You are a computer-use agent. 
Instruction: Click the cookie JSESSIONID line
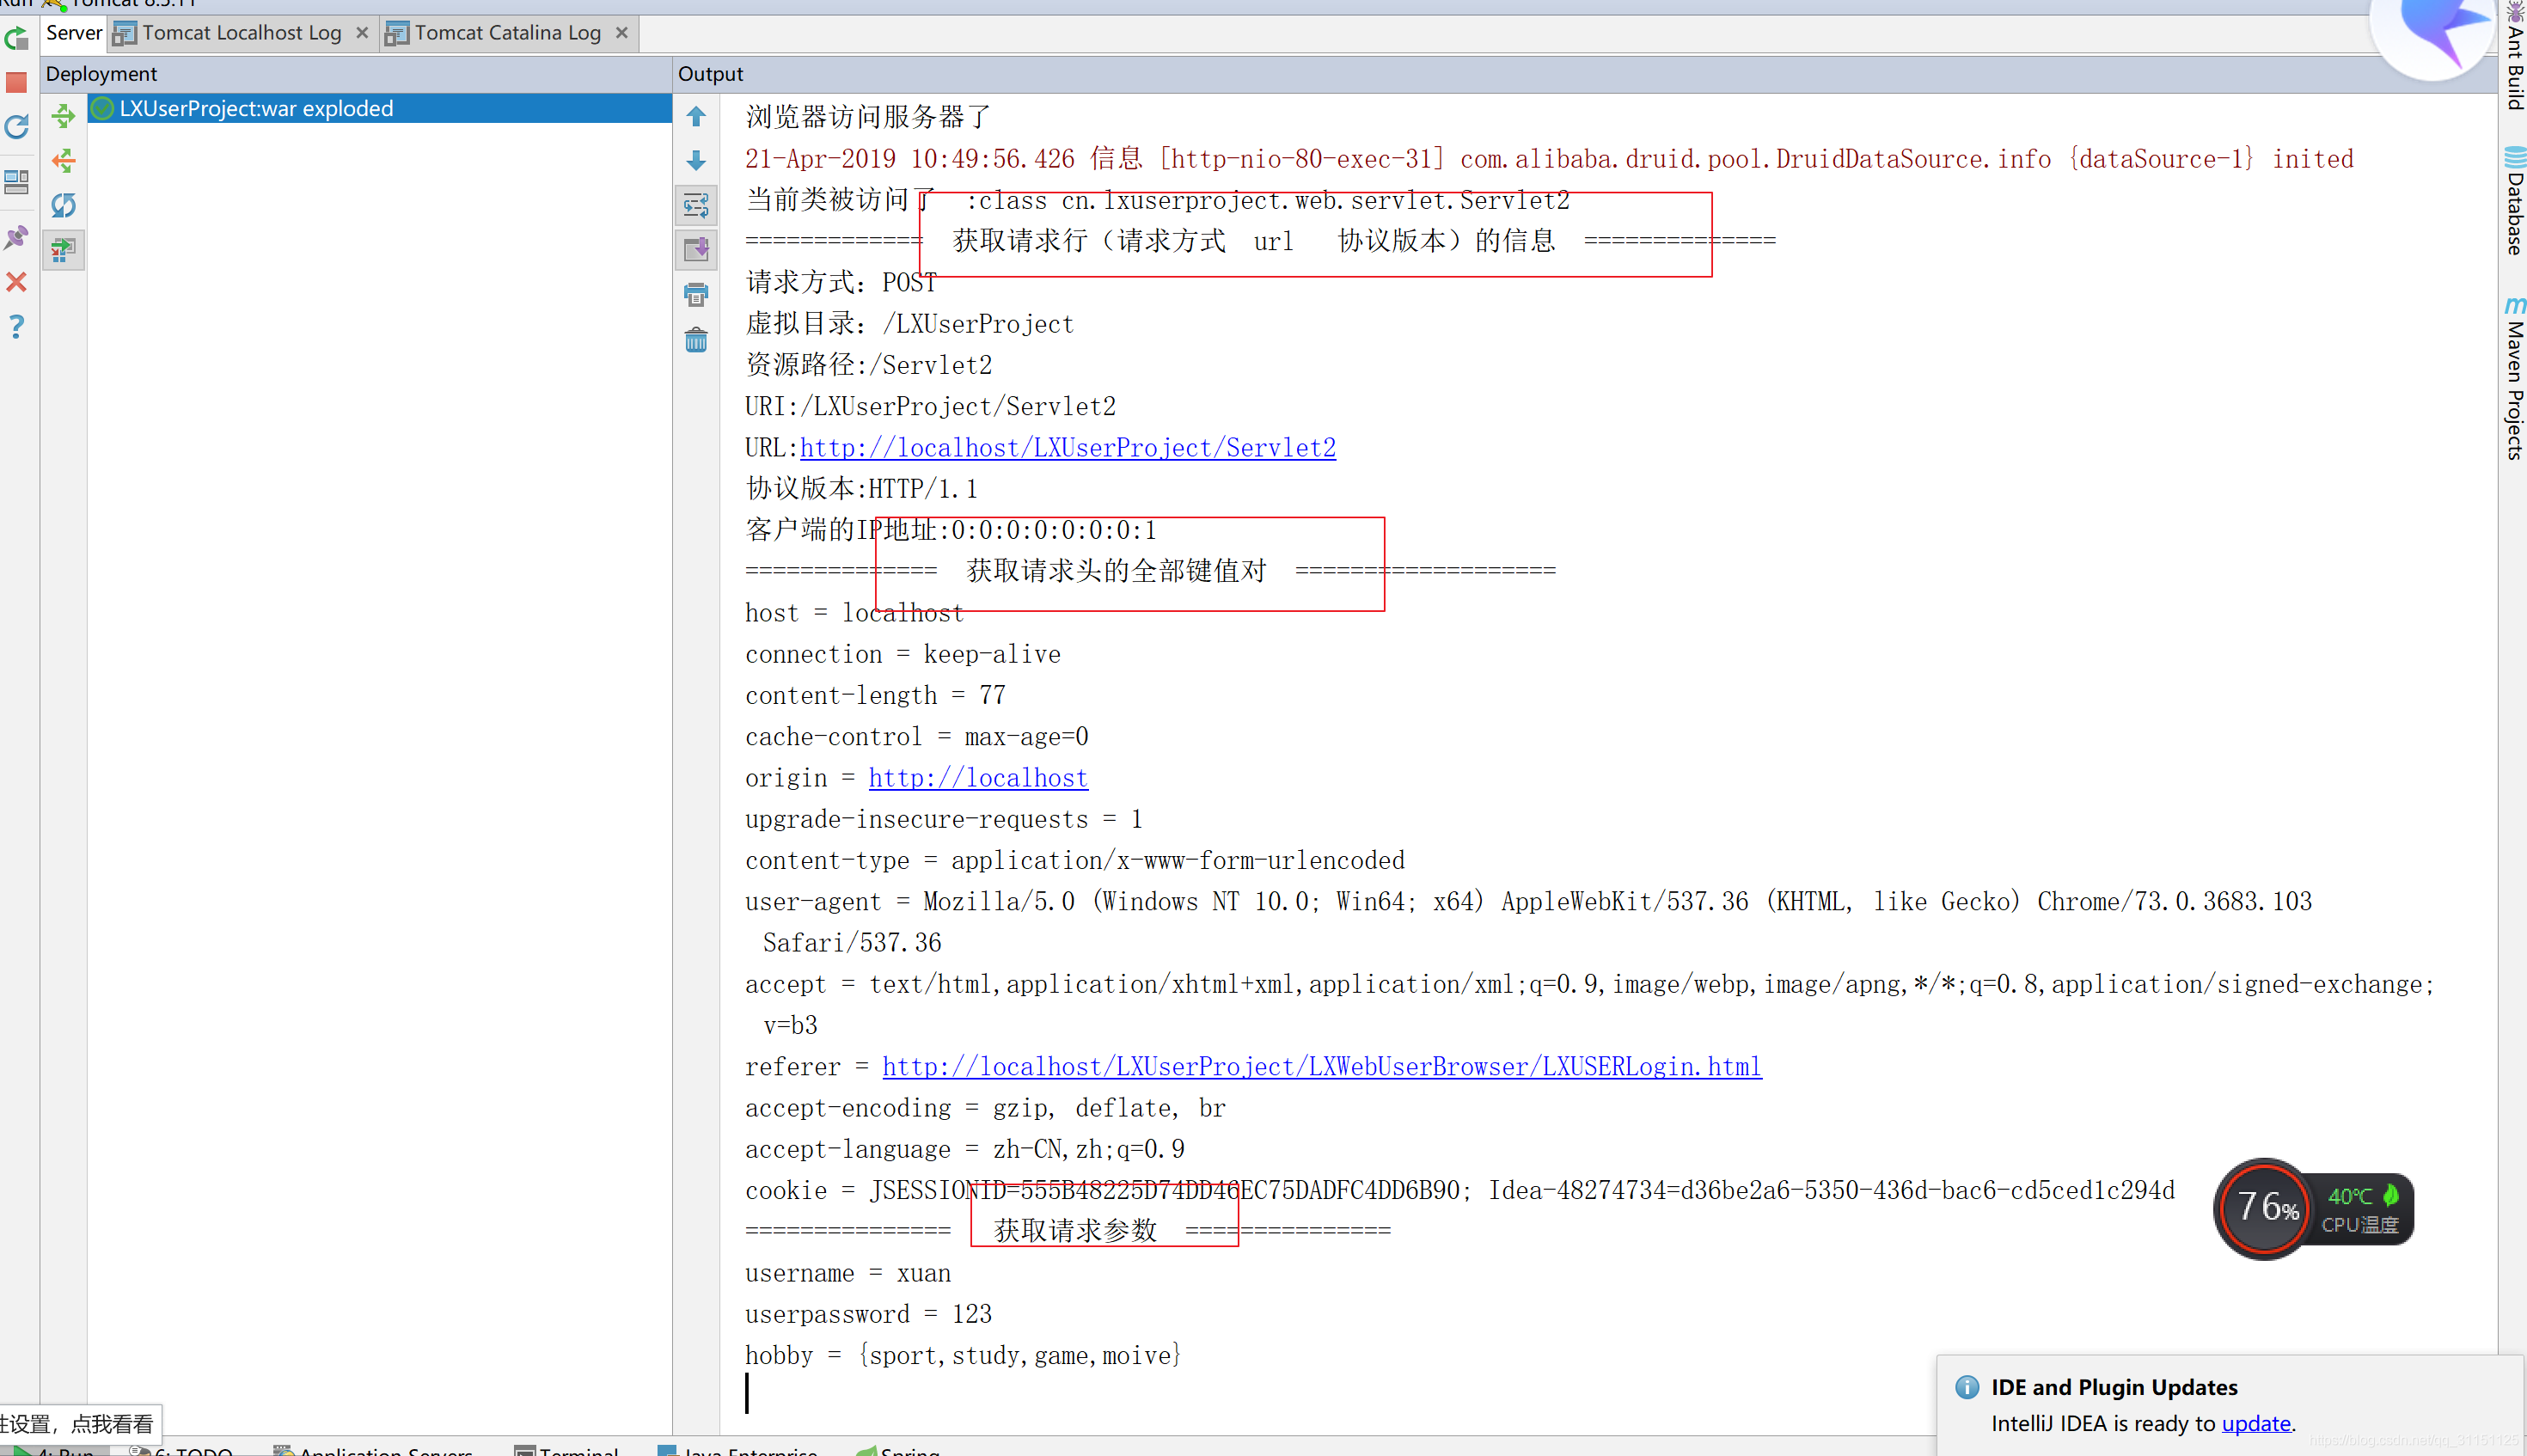tap(1460, 1191)
